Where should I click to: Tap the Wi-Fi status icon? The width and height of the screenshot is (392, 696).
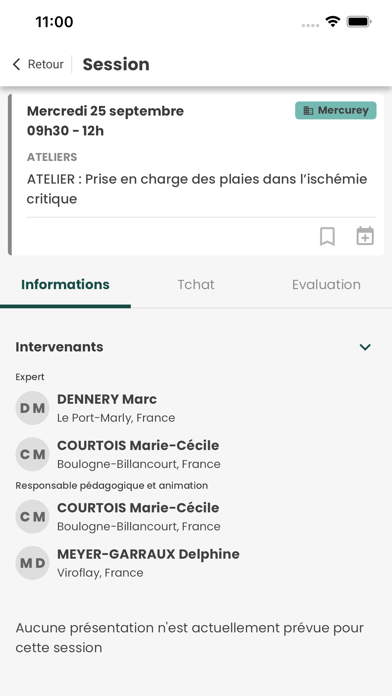coord(333,21)
